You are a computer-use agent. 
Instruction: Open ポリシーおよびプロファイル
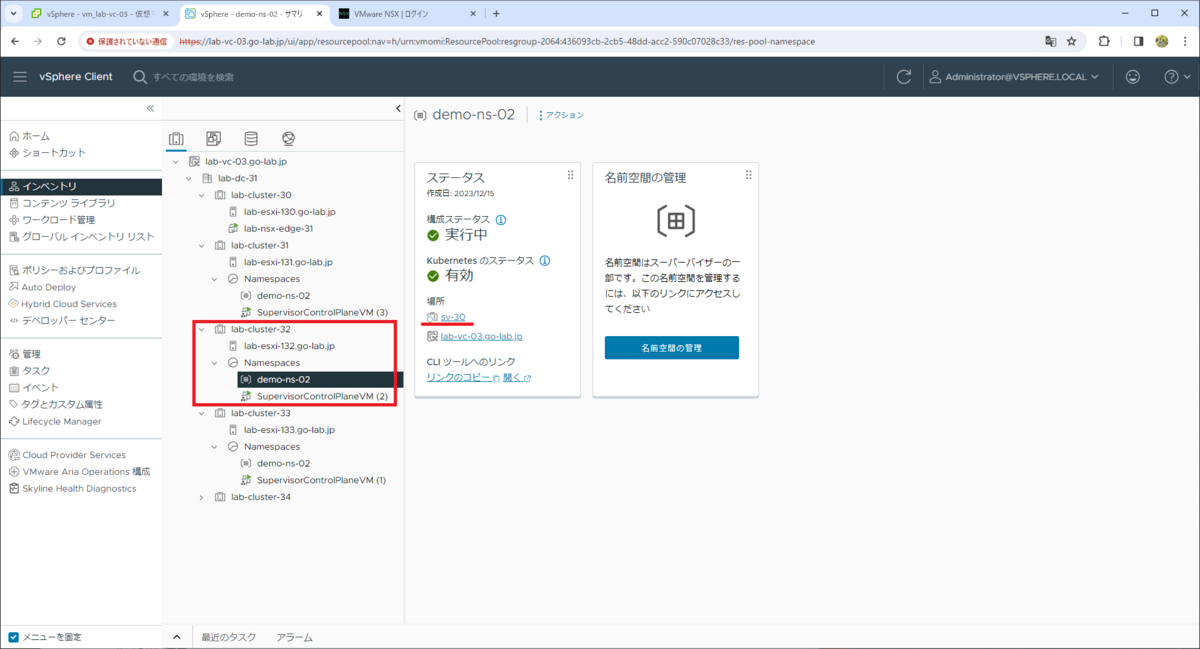pos(81,270)
